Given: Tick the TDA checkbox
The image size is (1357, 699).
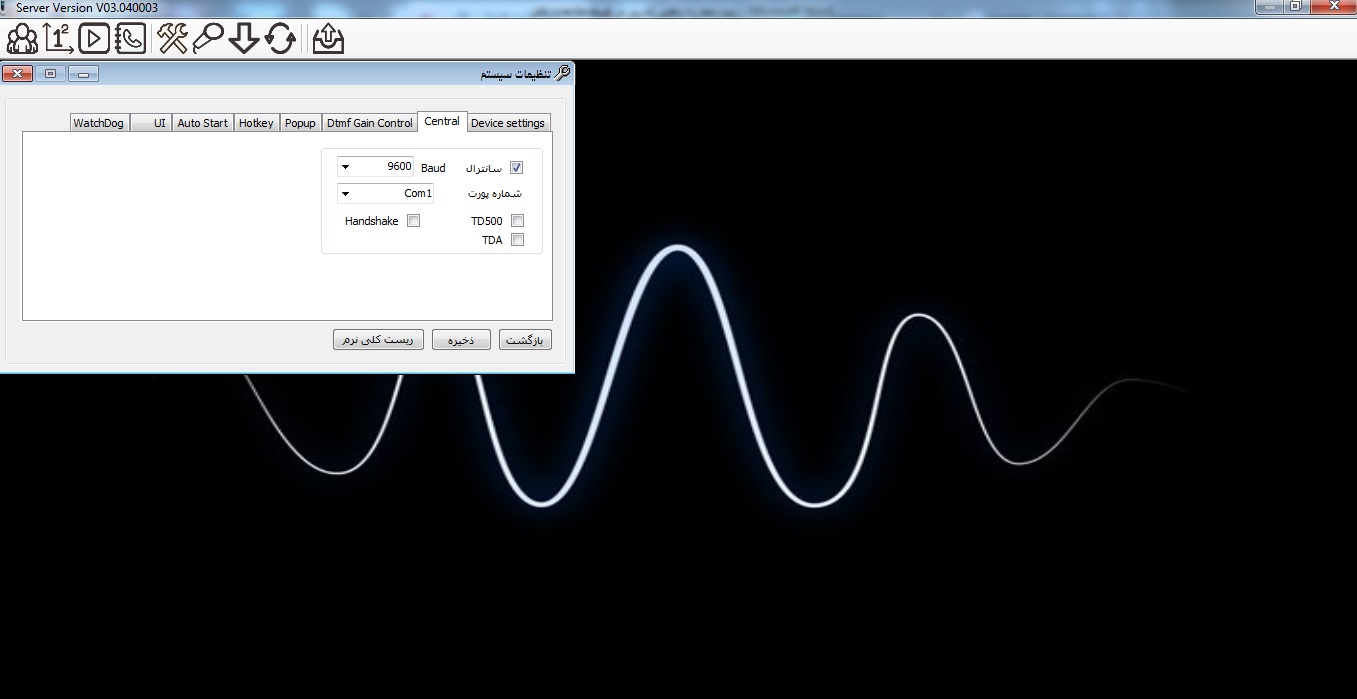Looking at the screenshot, I should [517, 240].
